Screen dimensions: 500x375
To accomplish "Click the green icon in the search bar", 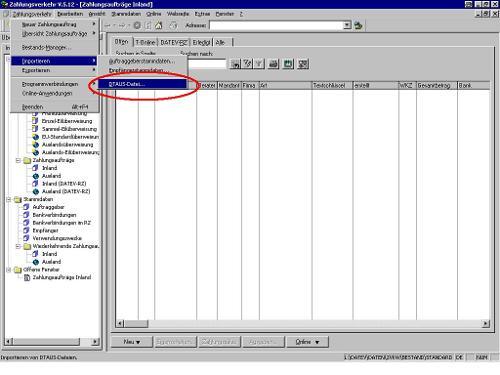I will tap(288, 64).
